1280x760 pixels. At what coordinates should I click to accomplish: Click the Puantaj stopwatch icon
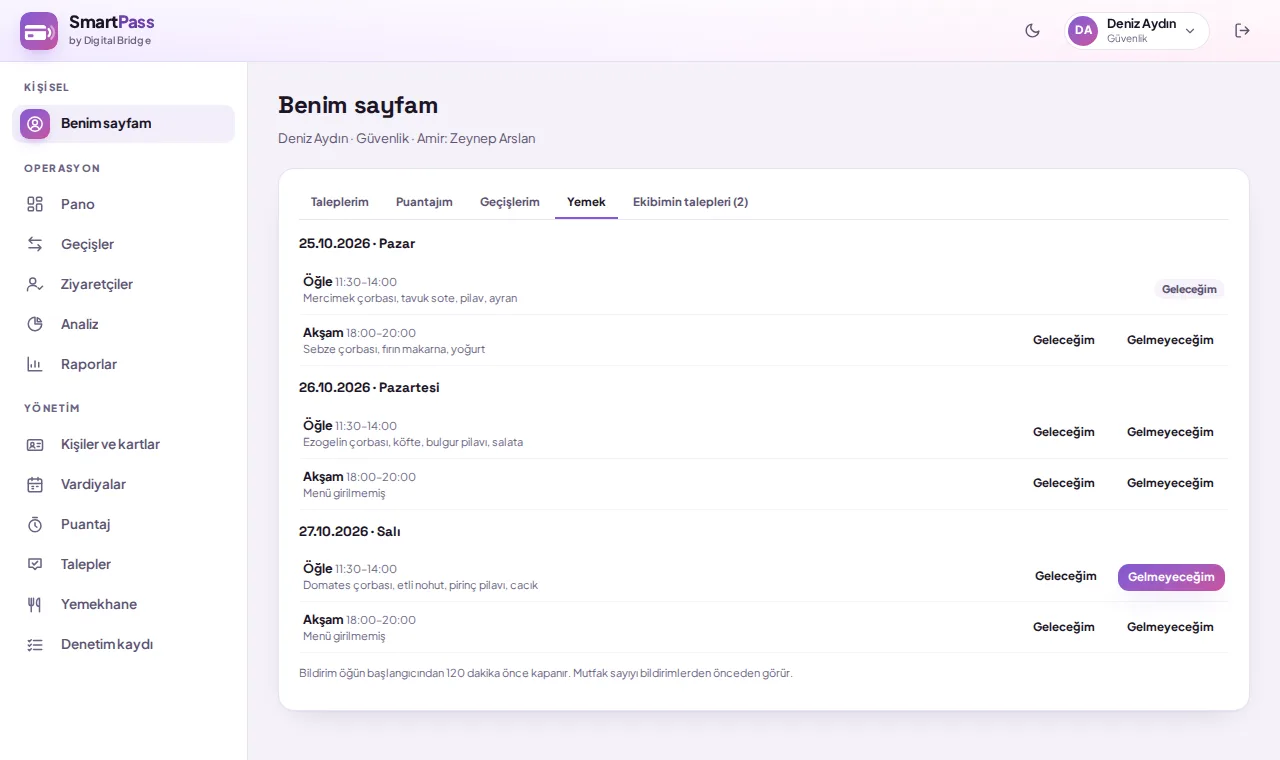point(35,524)
